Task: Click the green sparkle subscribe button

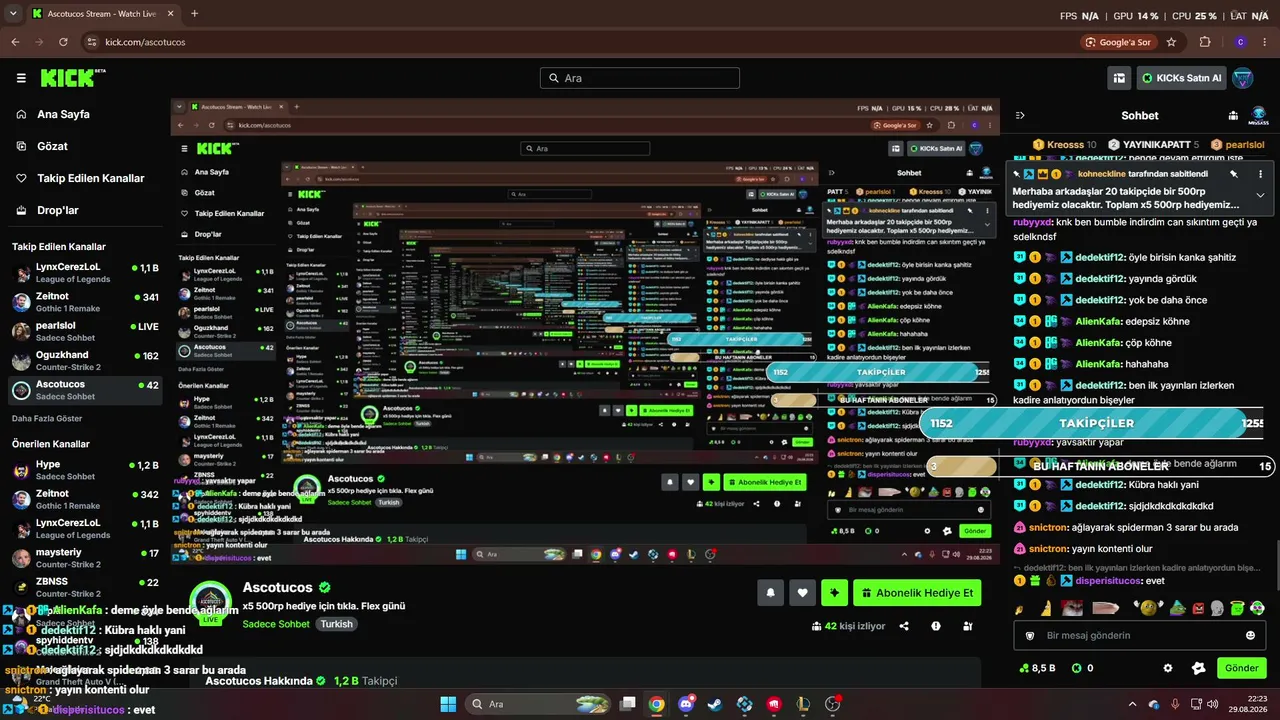Action: 834,593
